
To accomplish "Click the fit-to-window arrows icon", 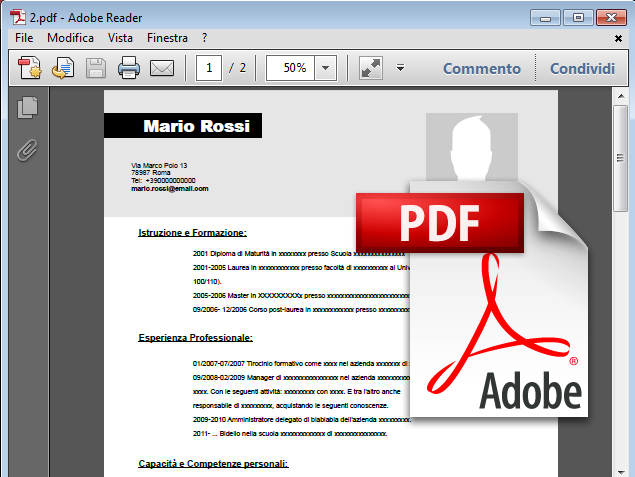I will pos(371,68).
